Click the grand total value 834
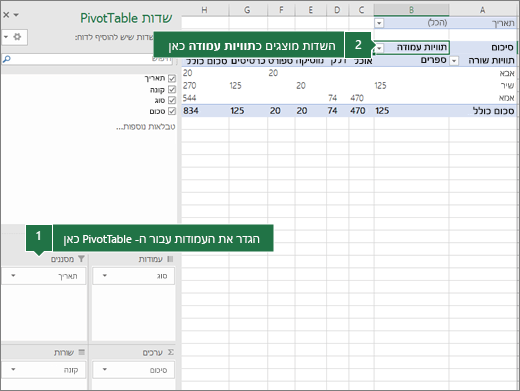Viewport: 520px width, 391px height. click(191, 111)
